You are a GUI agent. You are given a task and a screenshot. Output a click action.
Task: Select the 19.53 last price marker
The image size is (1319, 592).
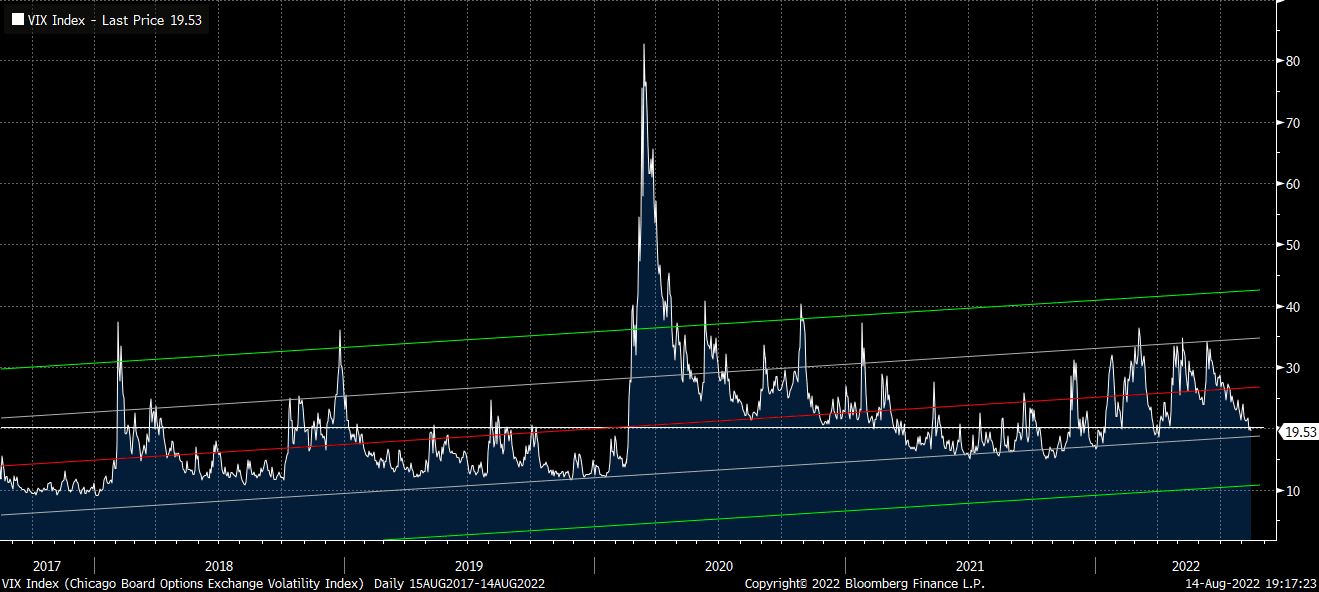point(1297,432)
